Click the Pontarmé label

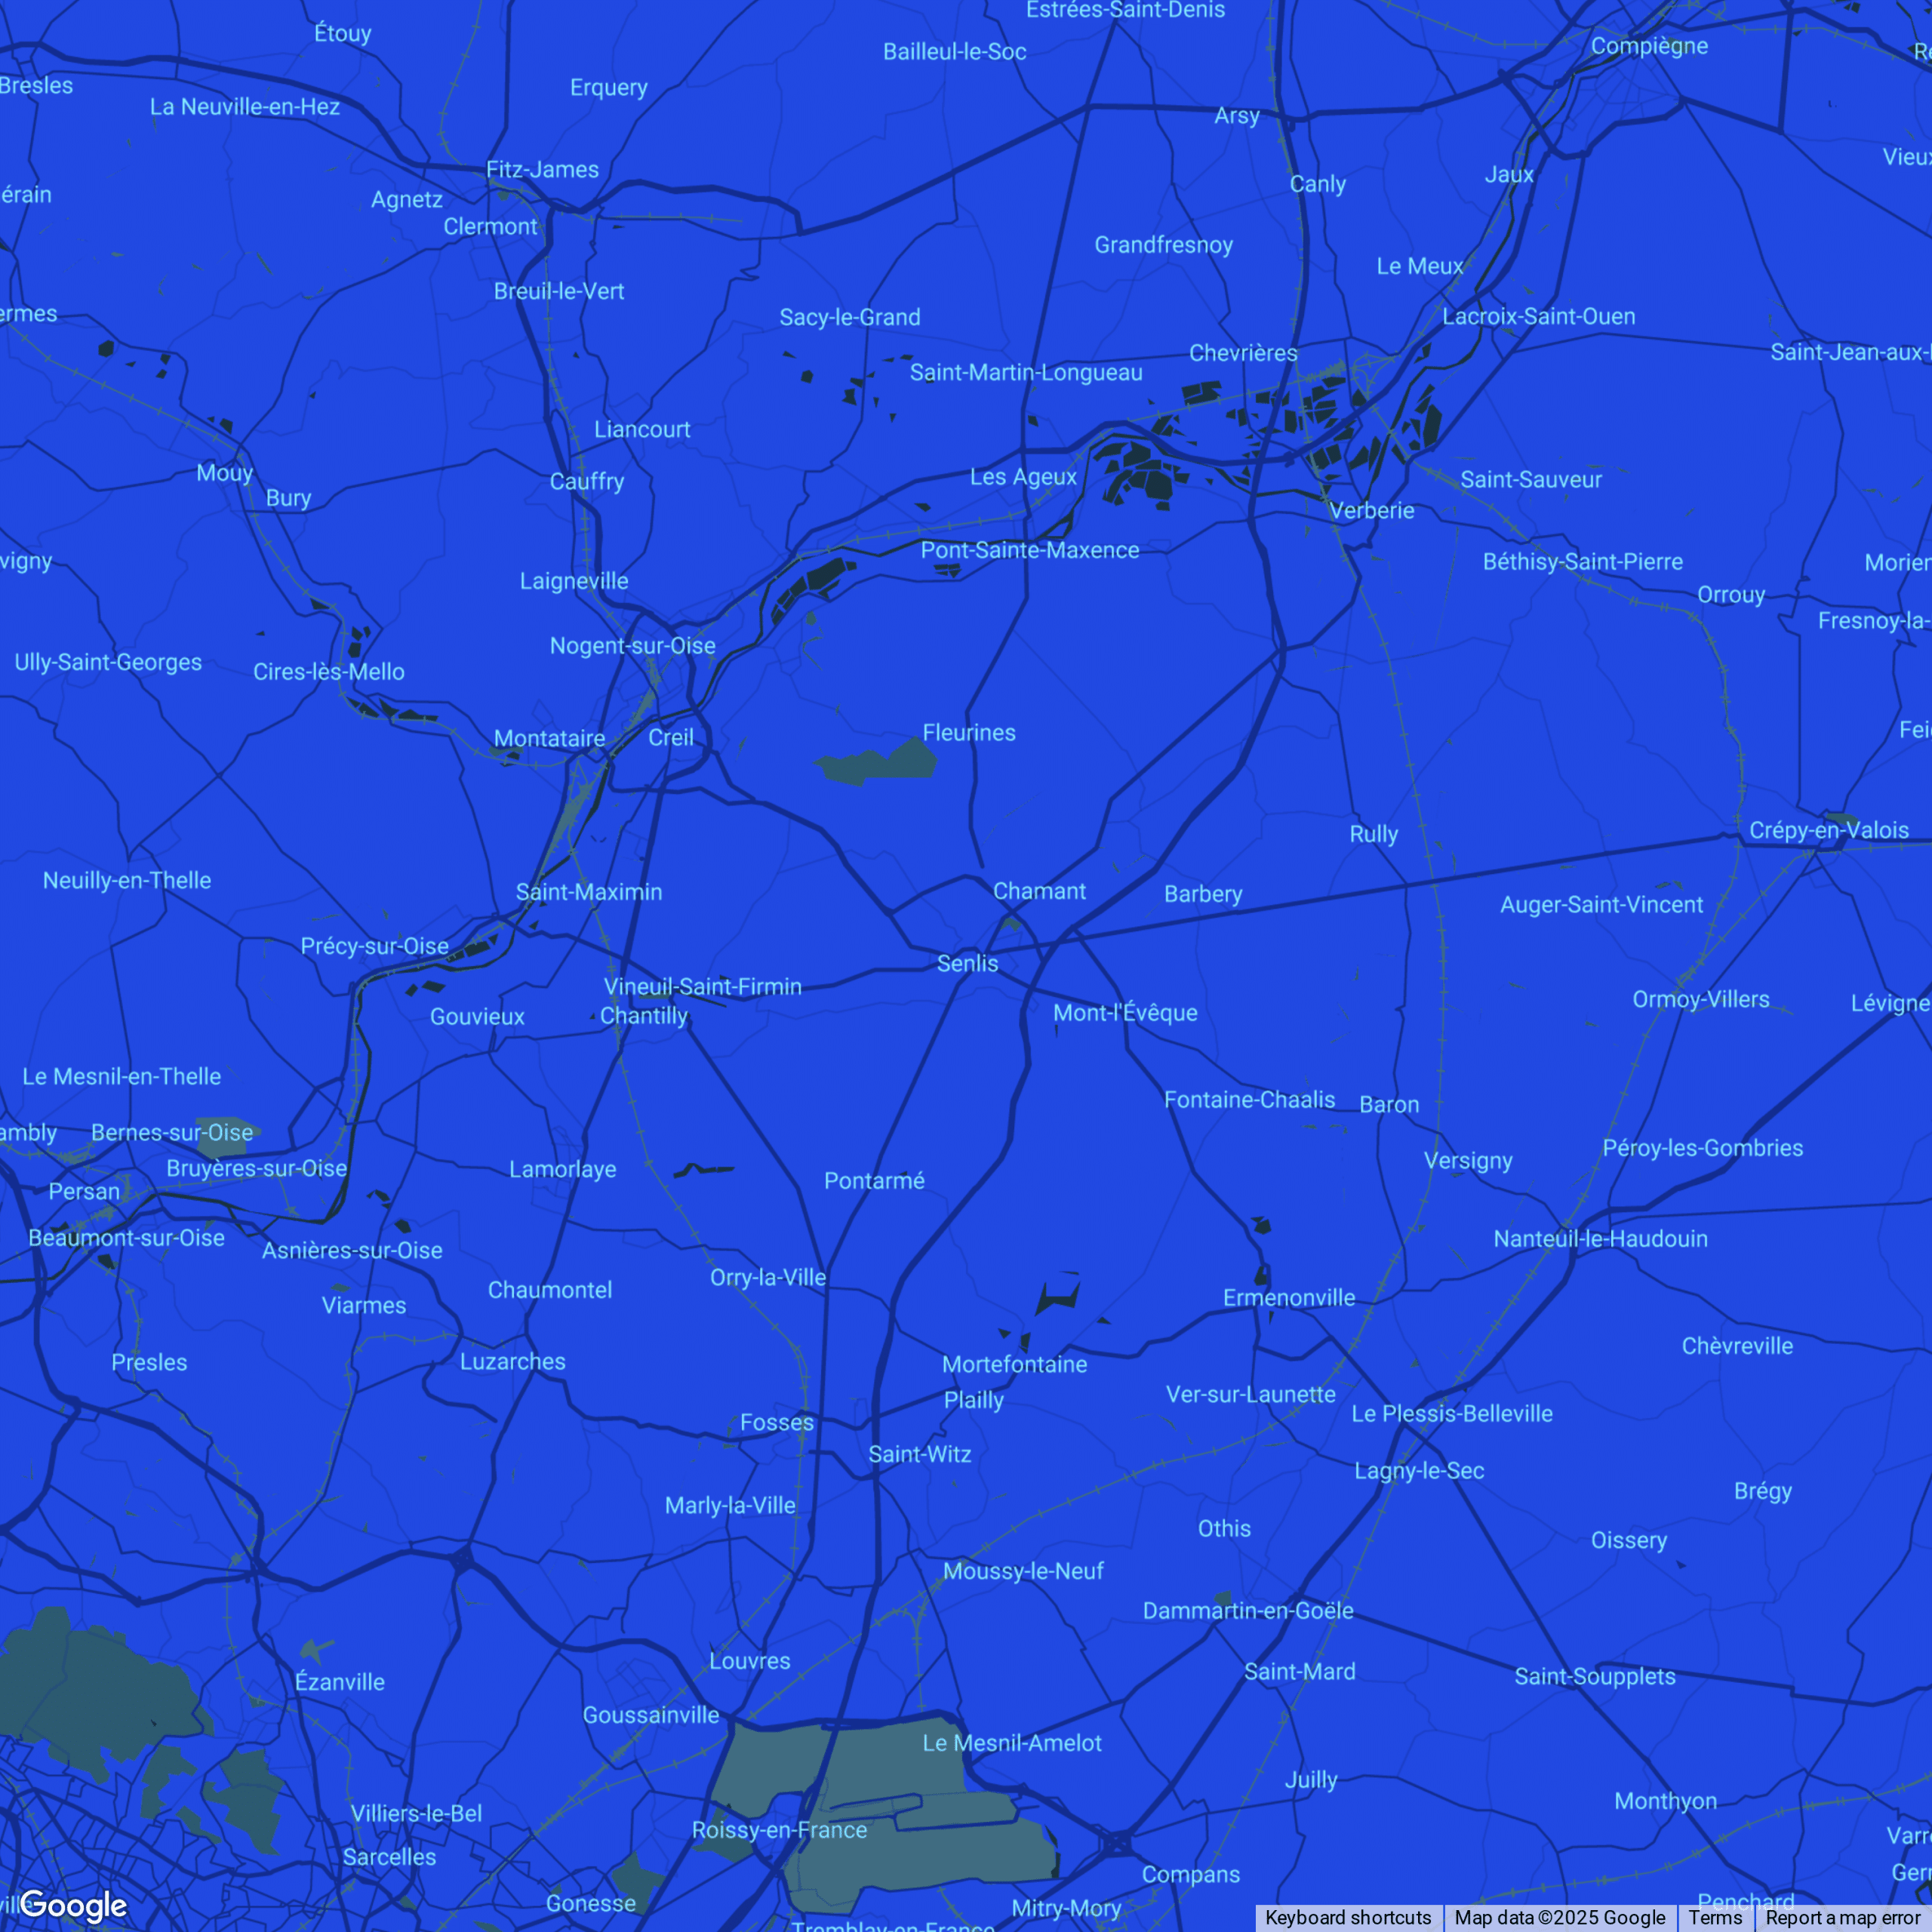click(874, 1180)
